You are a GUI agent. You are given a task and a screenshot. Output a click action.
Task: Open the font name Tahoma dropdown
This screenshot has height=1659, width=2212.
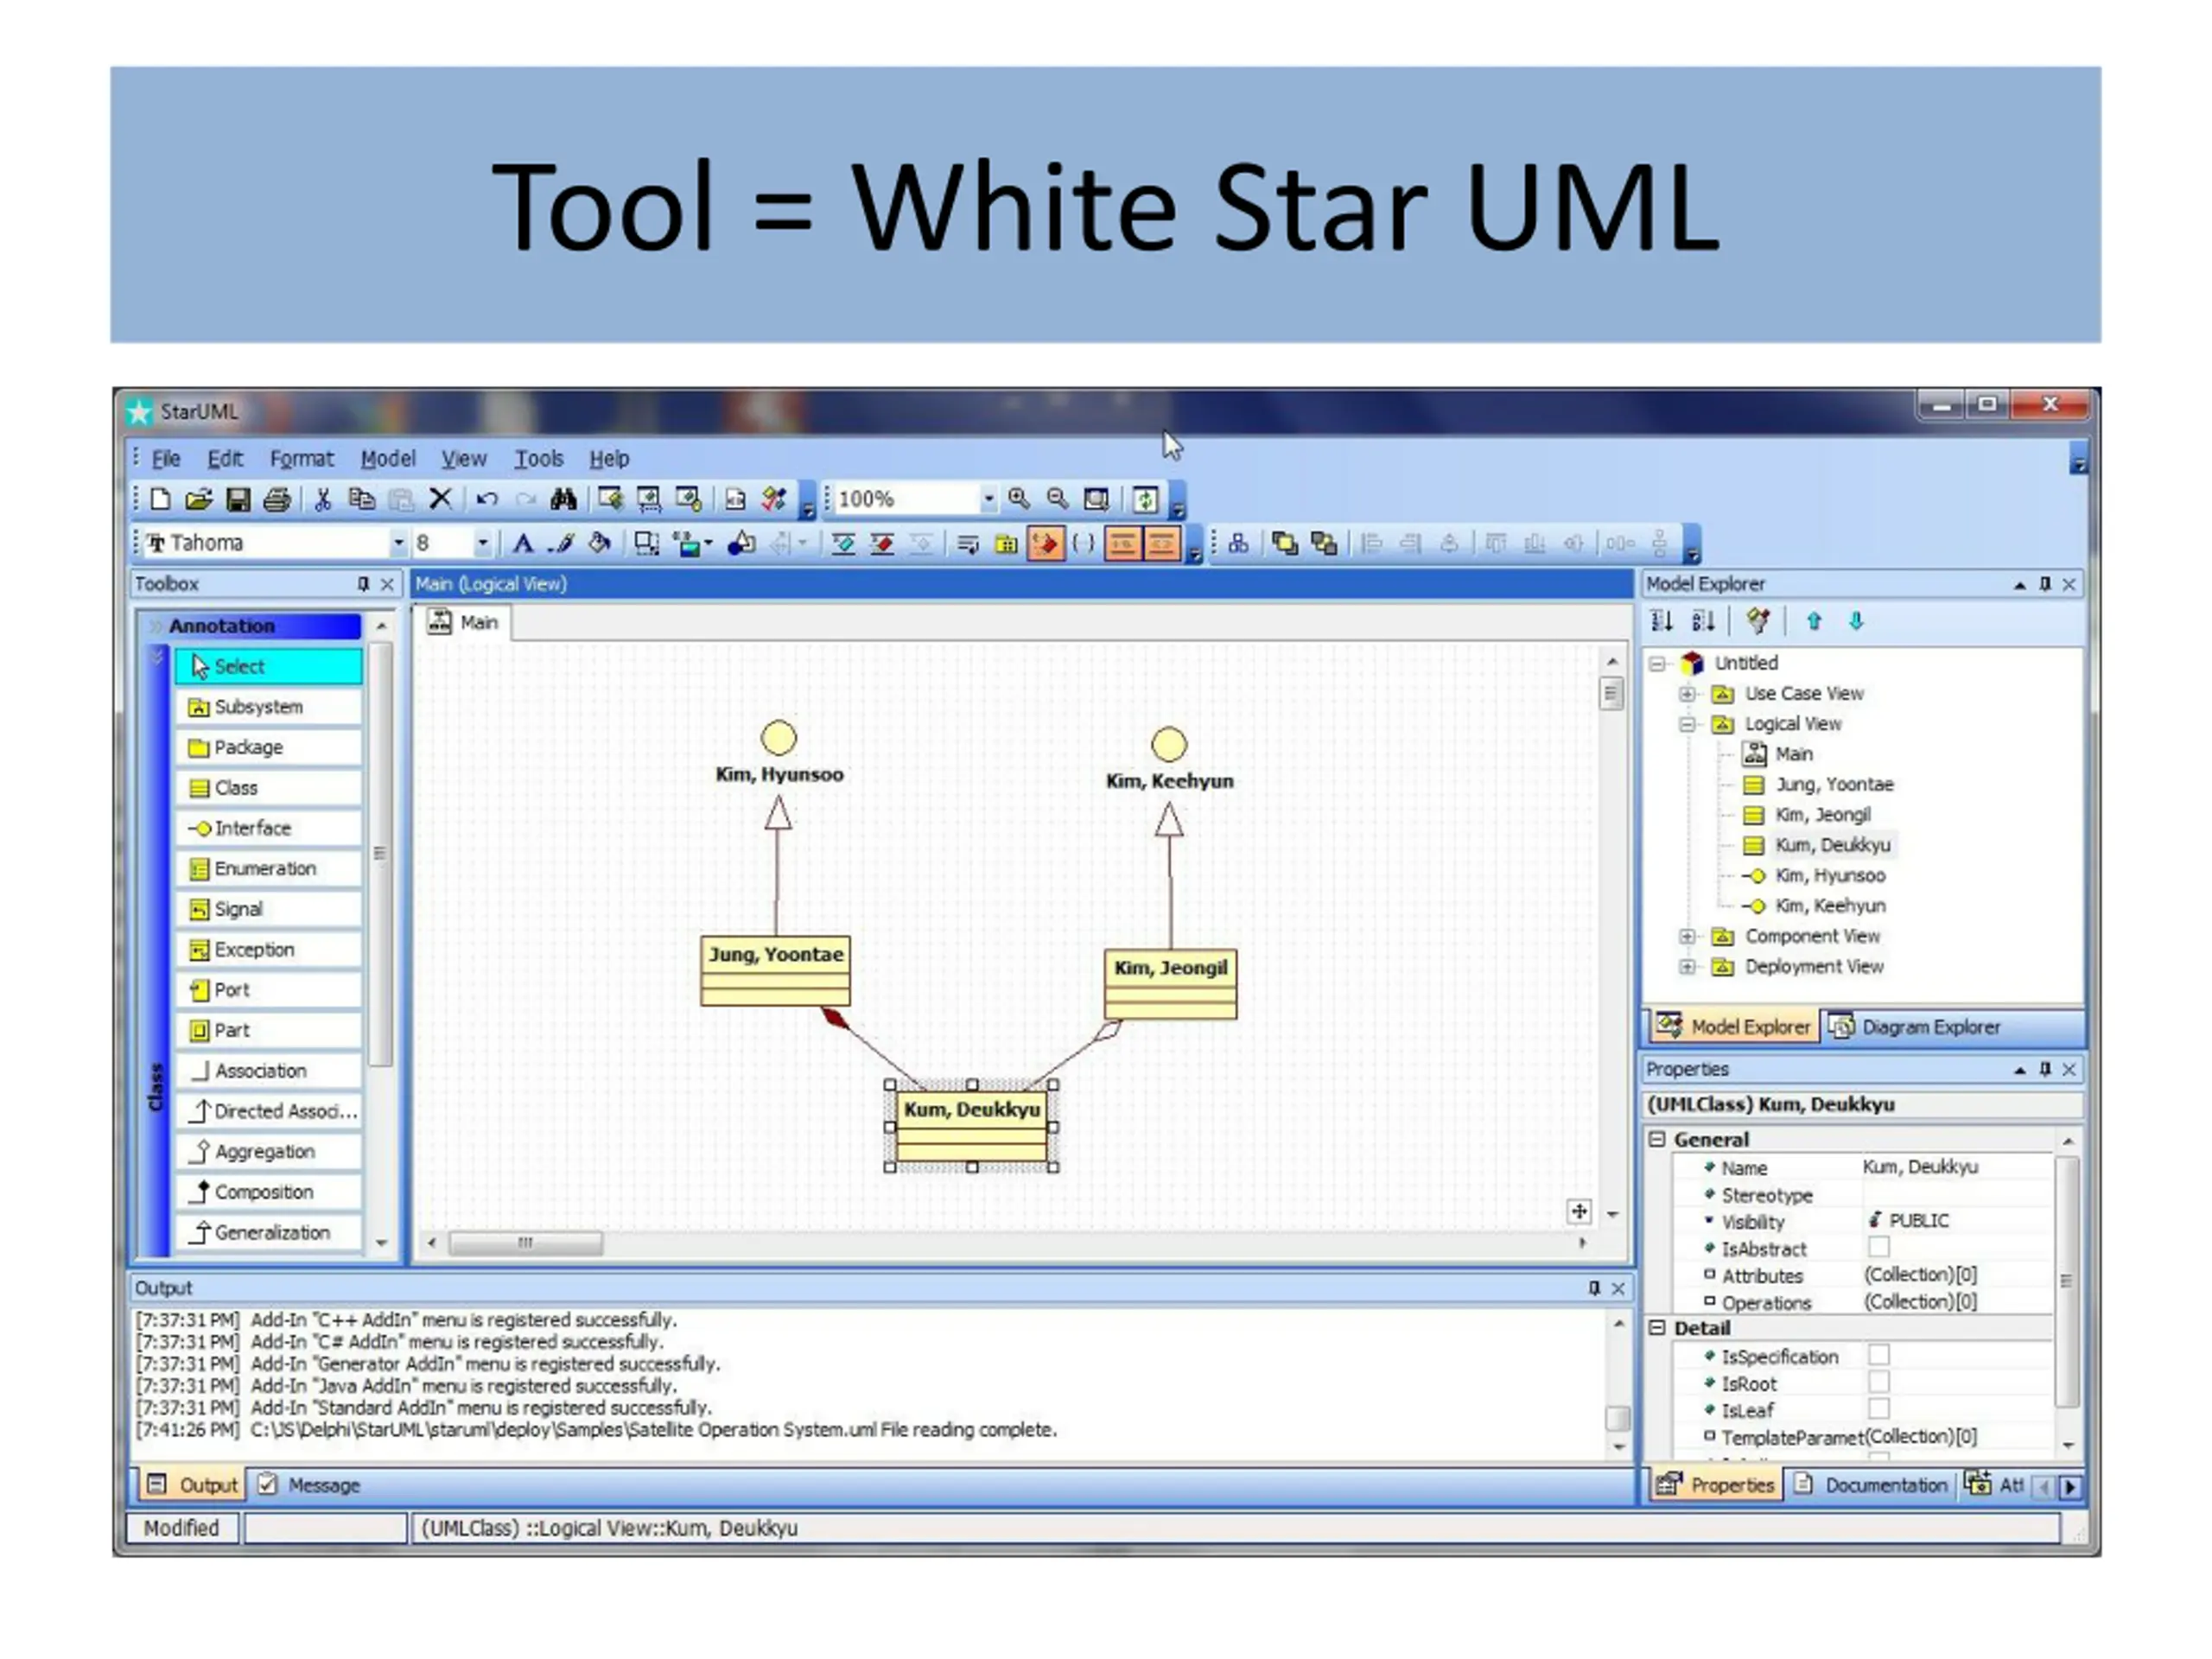[398, 543]
